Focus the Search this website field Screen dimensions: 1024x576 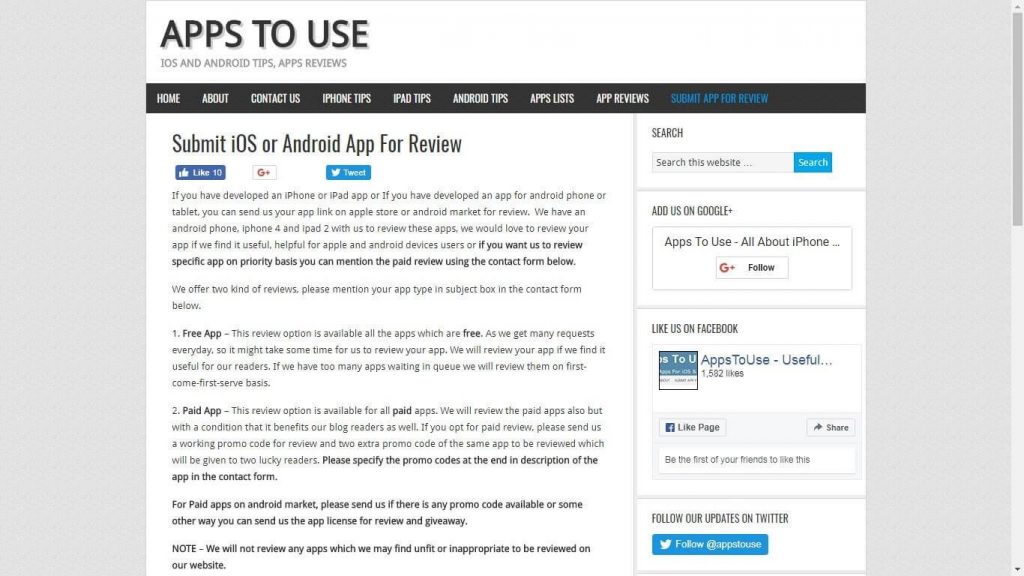(x=722, y=162)
